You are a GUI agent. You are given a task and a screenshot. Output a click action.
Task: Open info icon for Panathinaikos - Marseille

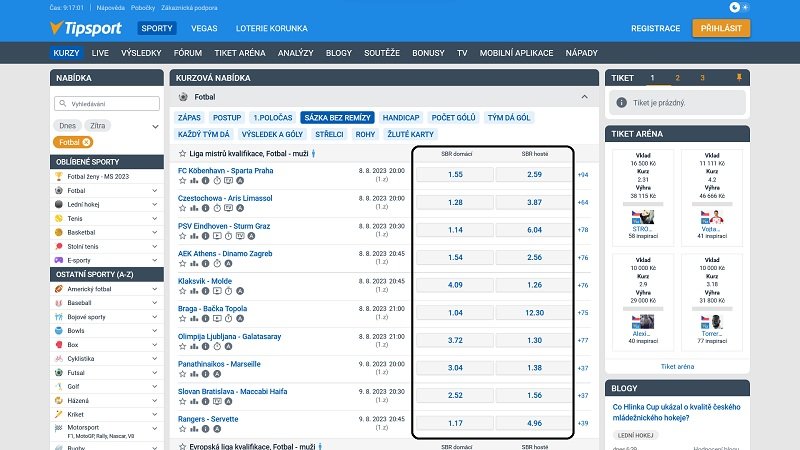click(205, 374)
